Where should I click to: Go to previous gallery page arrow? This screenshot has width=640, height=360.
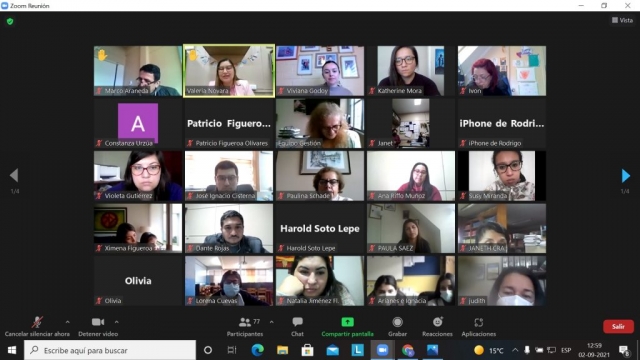(14, 175)
